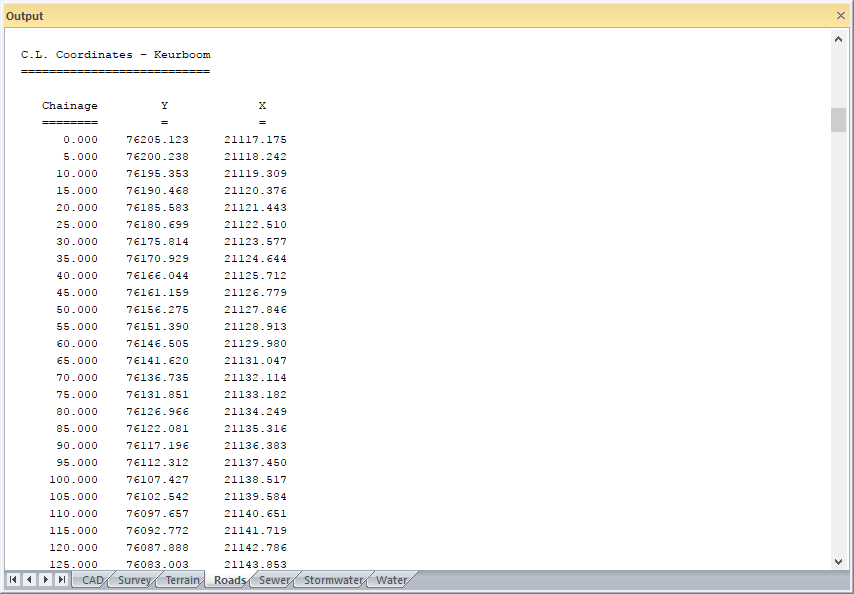854x594 pixels.
Task: Click the scroll down arrow in Output panel
Action: coord(838,561)
